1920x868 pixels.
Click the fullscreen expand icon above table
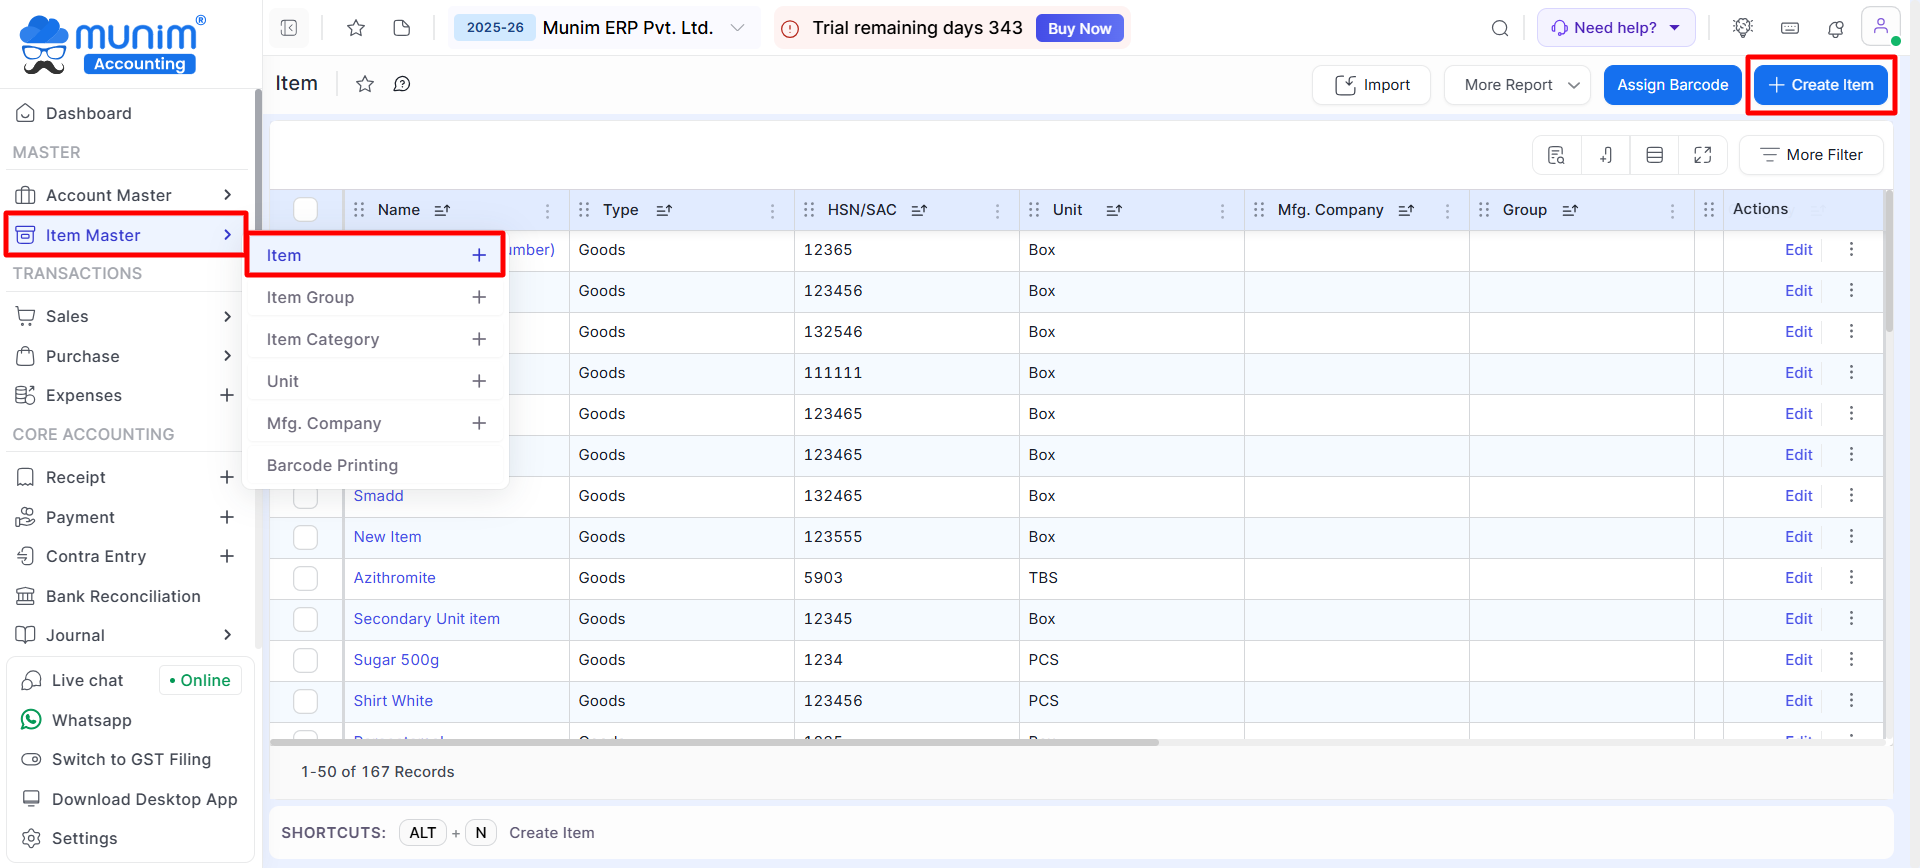coord(1703,155)
